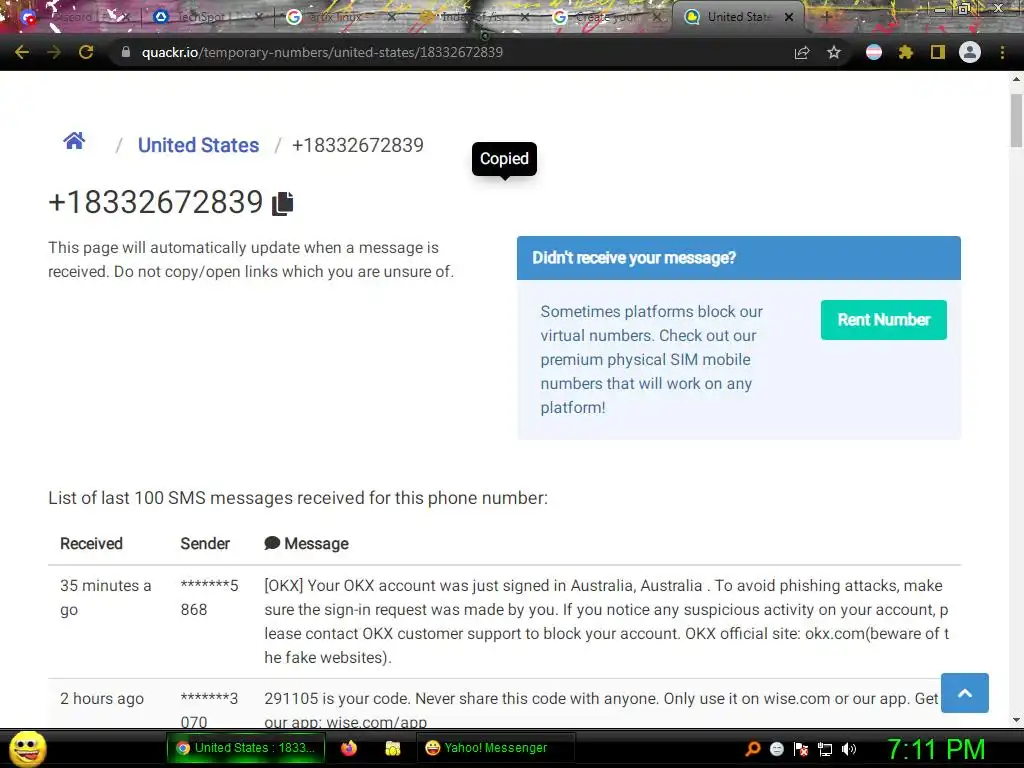Go to the Quackr home page icon

[x=74, y=140]
